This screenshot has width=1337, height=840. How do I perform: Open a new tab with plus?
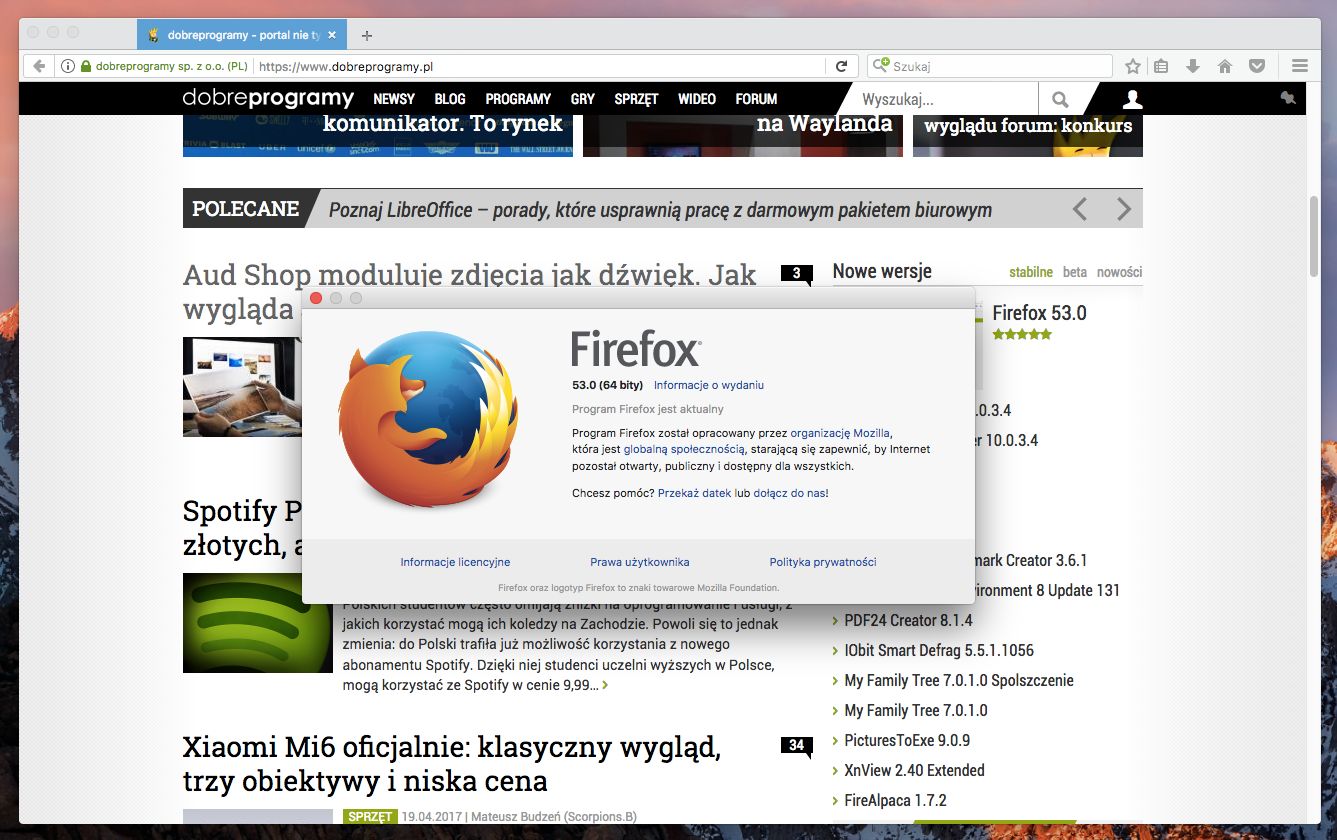(367, 35)
